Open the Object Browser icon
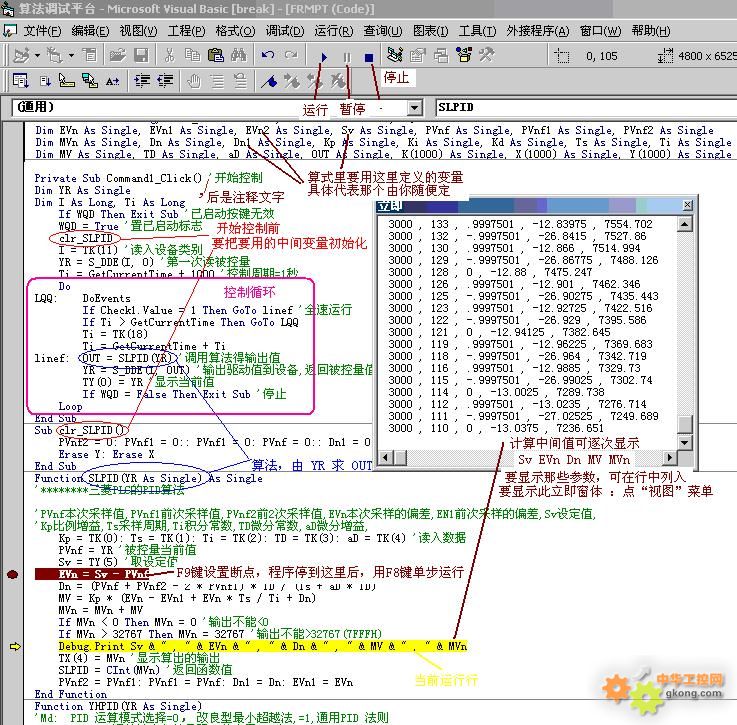Image resolution: width=737 pixels, height=725 pixels. 464,55
